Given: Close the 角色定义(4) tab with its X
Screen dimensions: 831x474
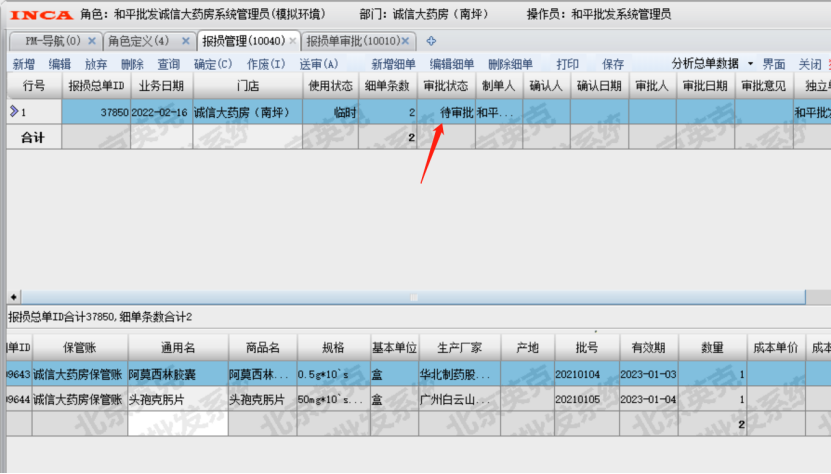Looking at the screenshot, I should (x=185, y=41).
